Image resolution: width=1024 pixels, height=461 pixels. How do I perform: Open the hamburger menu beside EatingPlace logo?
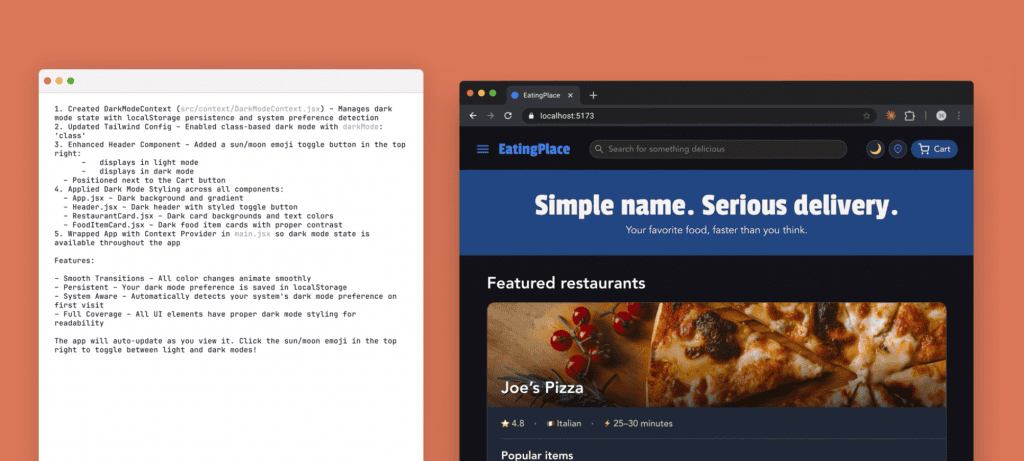pyautogui.click(x=483, y=150)
